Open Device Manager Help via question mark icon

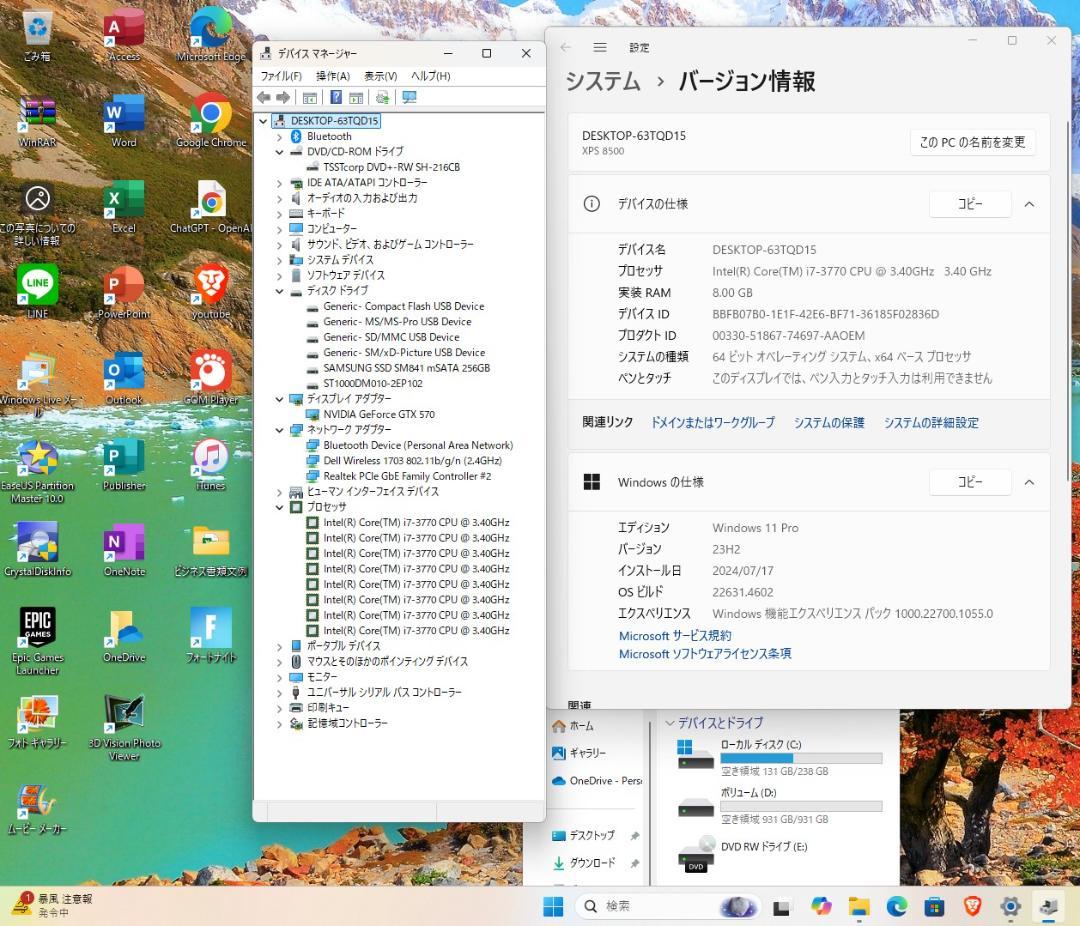337,97
